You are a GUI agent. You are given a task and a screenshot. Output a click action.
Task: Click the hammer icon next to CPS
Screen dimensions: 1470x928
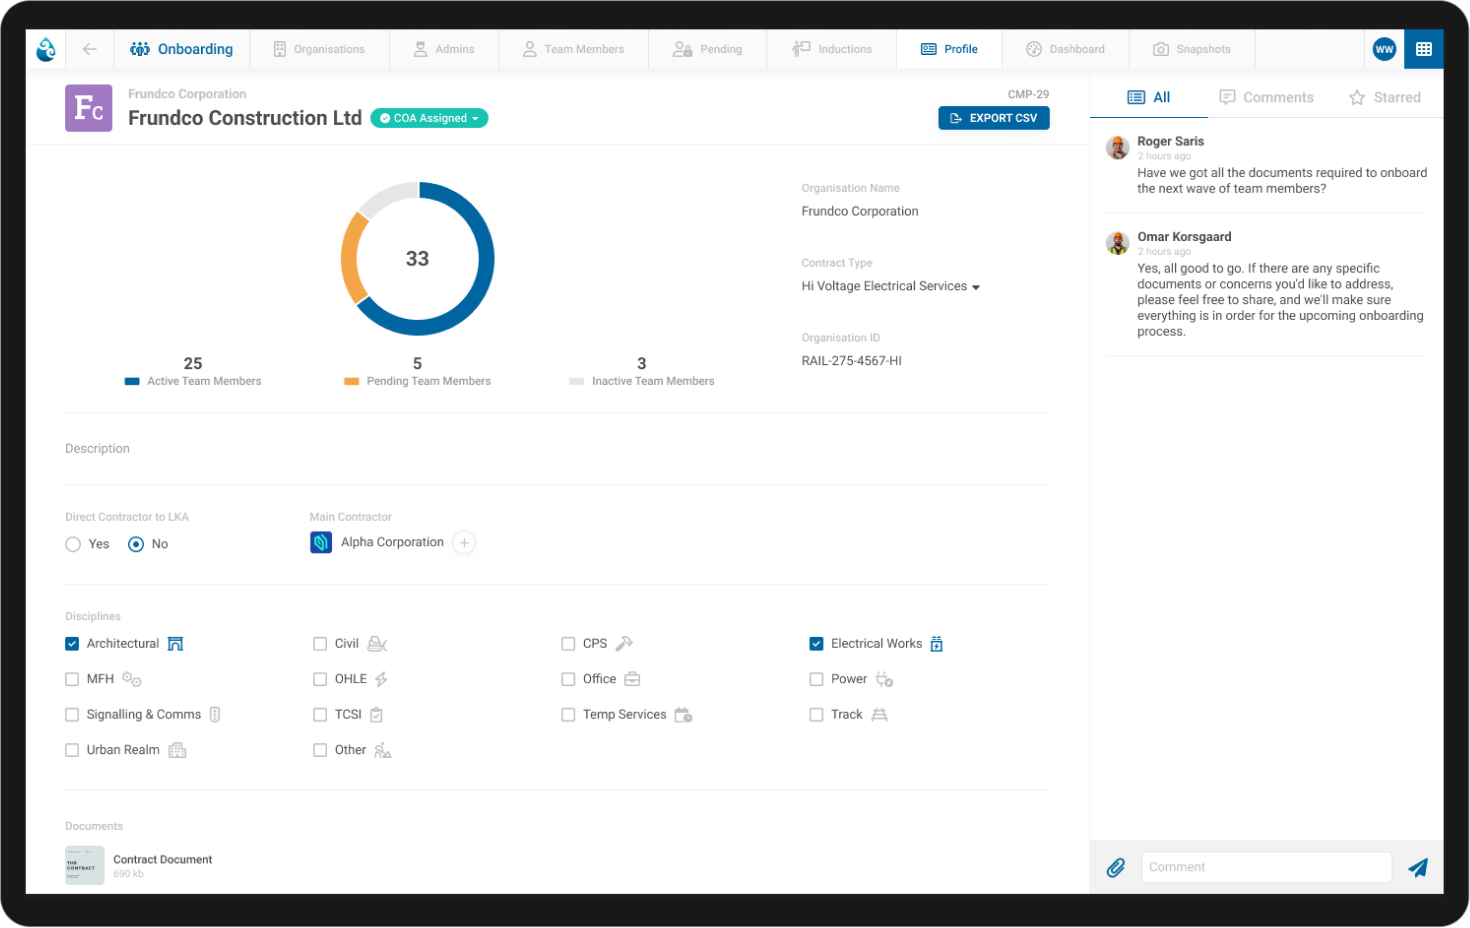click(625, 643)
